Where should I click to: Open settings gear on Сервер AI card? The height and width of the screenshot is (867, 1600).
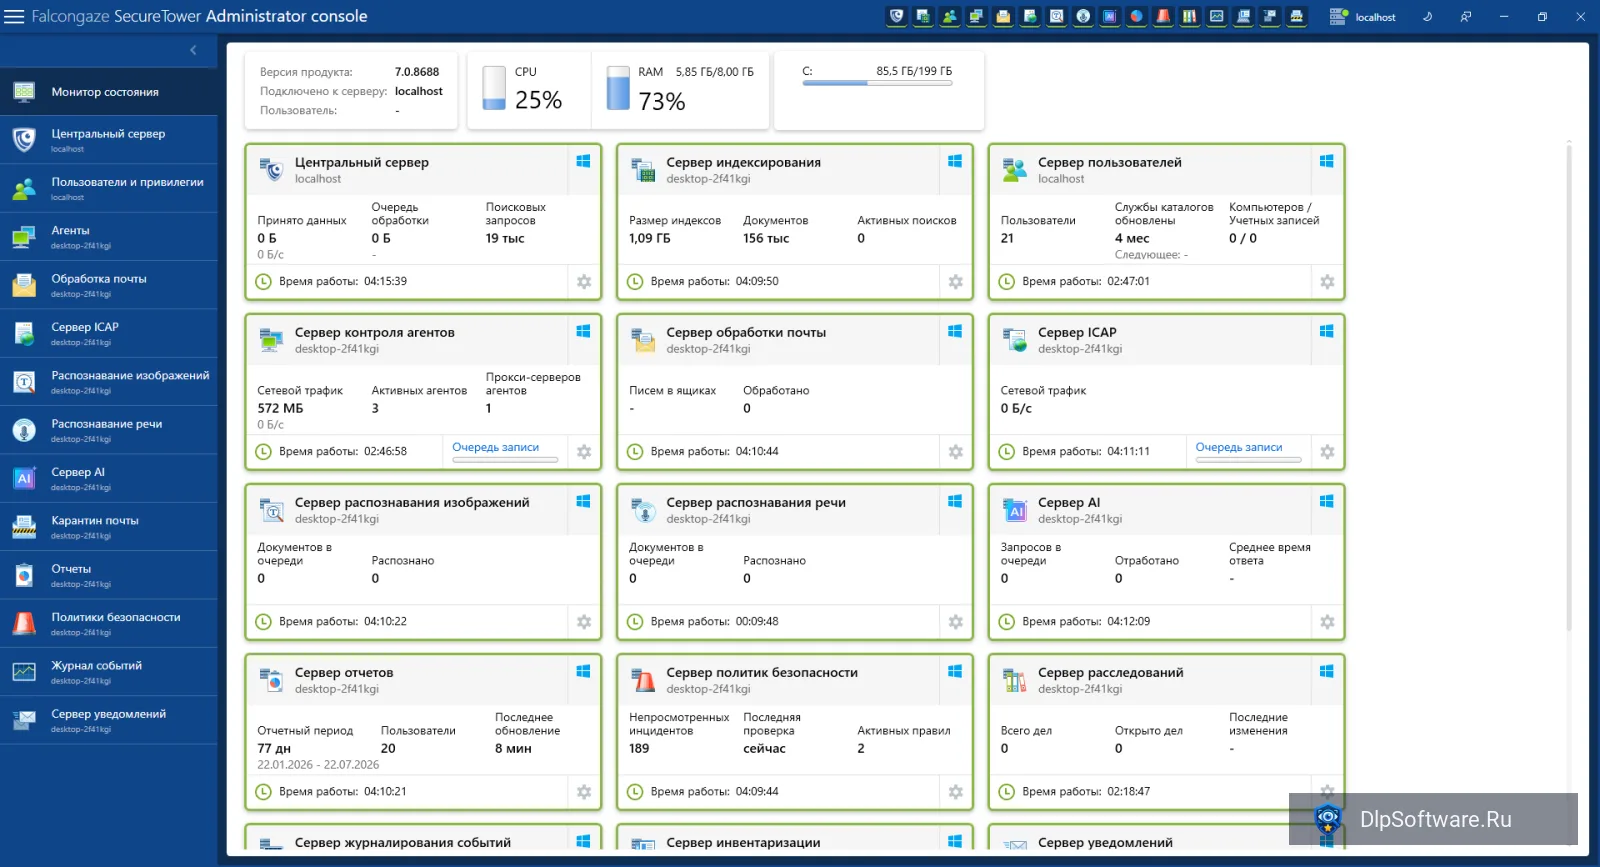click(x=1327, y=622)
